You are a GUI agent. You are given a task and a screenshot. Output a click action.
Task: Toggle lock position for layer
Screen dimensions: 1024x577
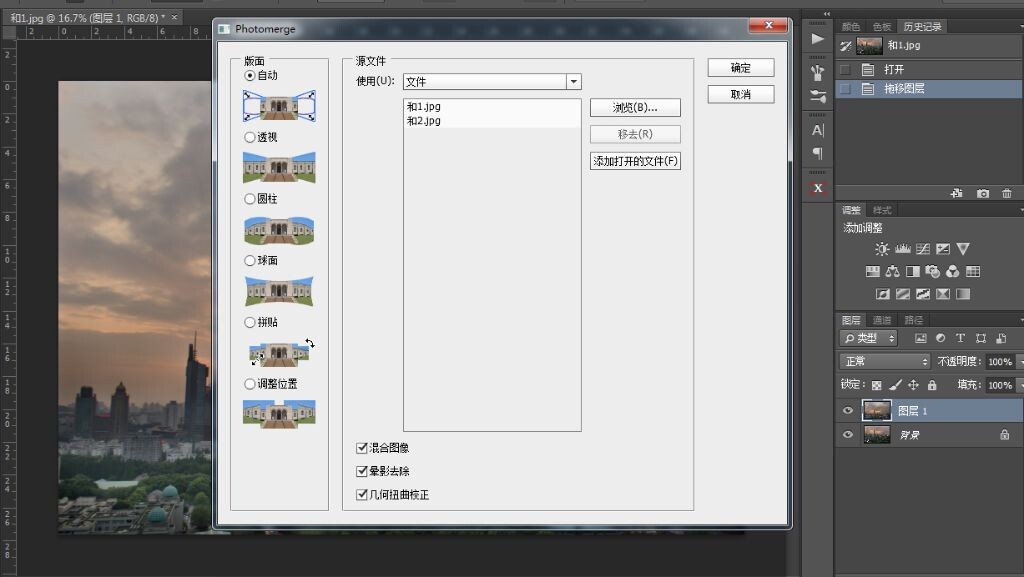914,385
